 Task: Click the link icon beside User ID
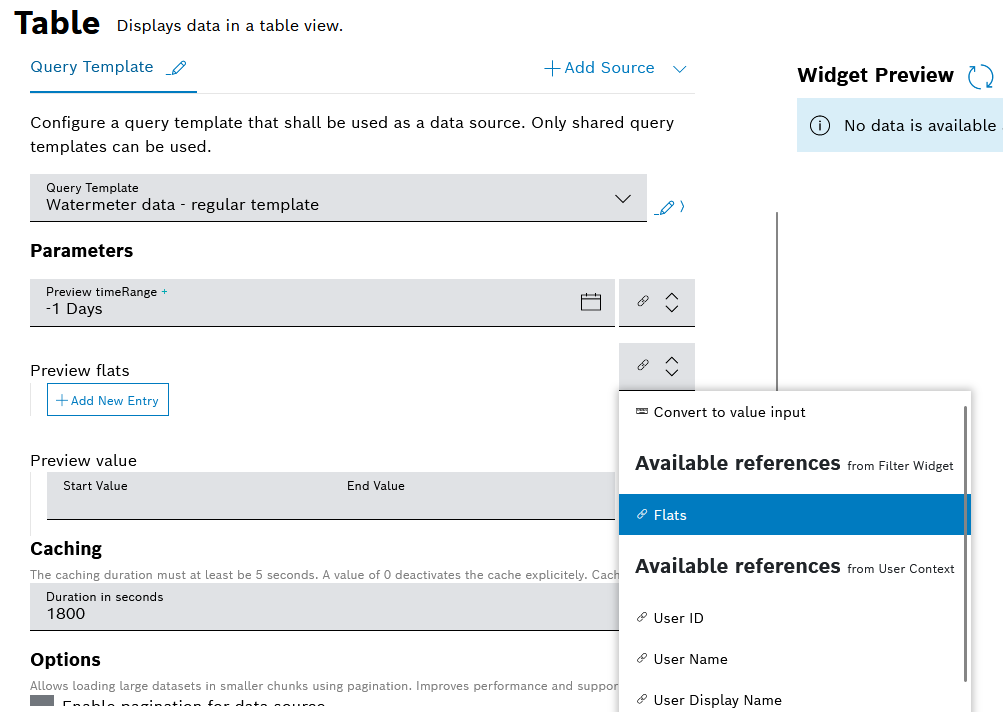[x=642, y=618]
